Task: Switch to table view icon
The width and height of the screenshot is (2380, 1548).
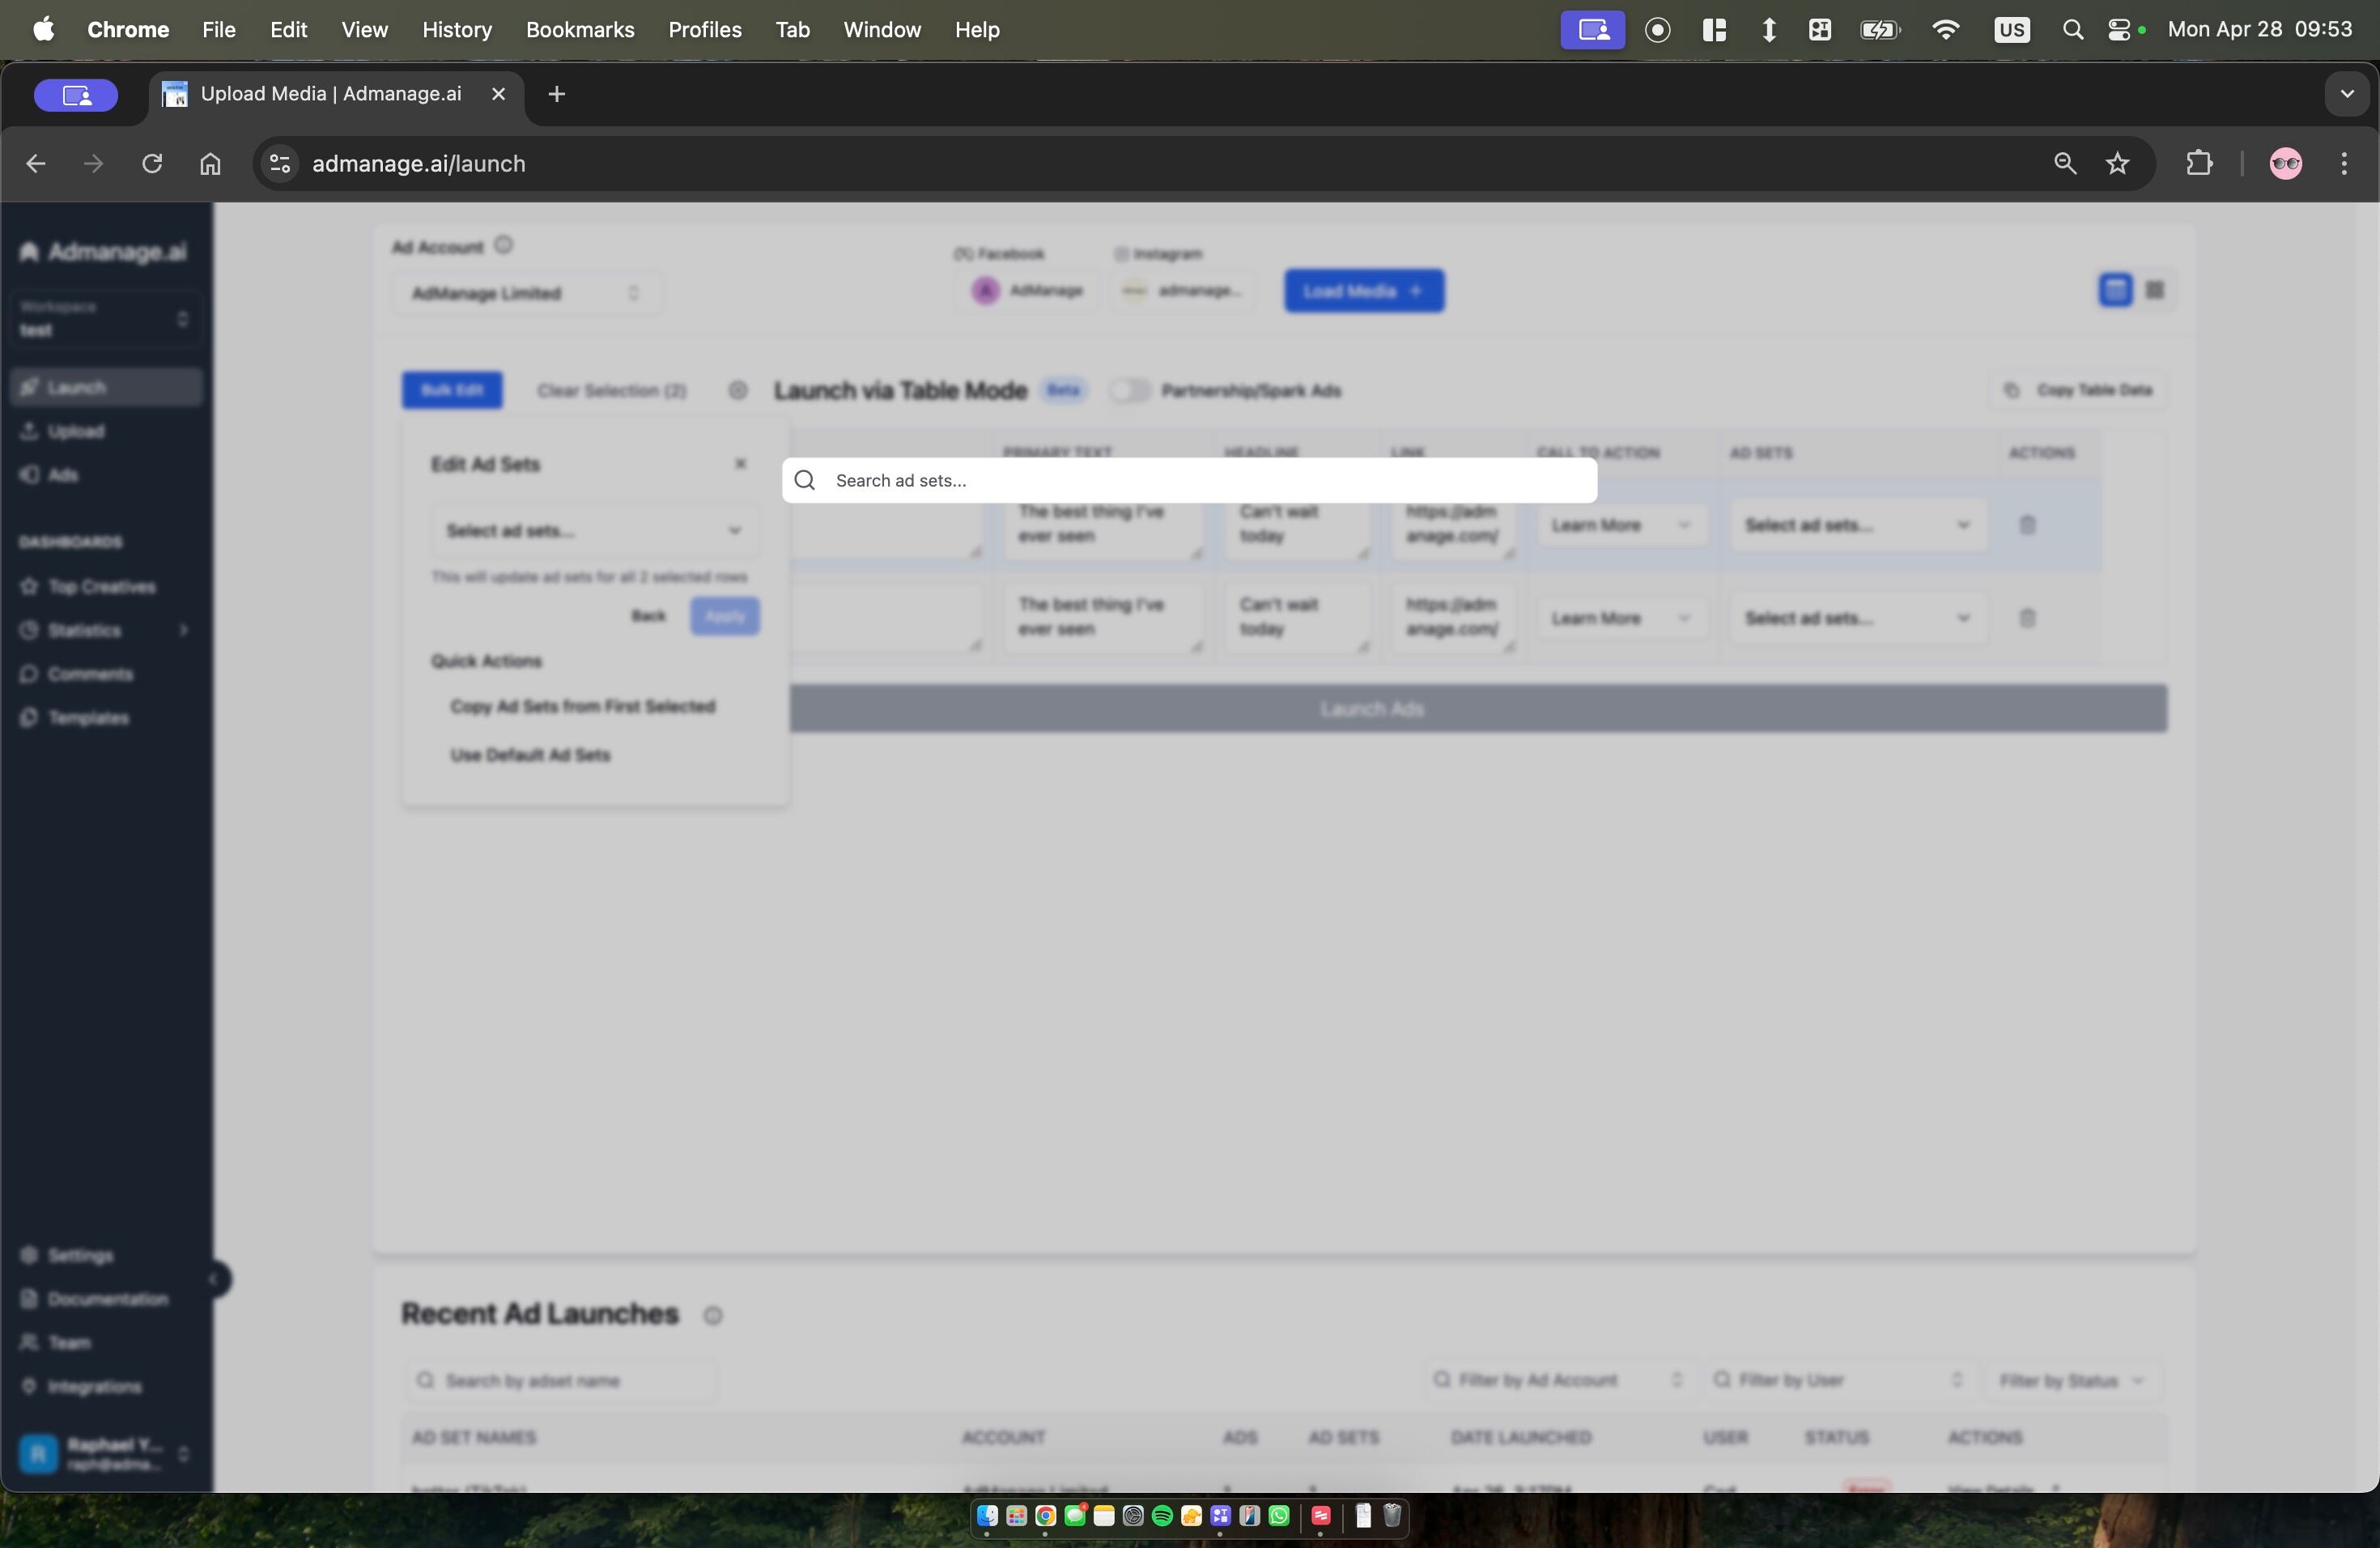Action: point(2114,290)
